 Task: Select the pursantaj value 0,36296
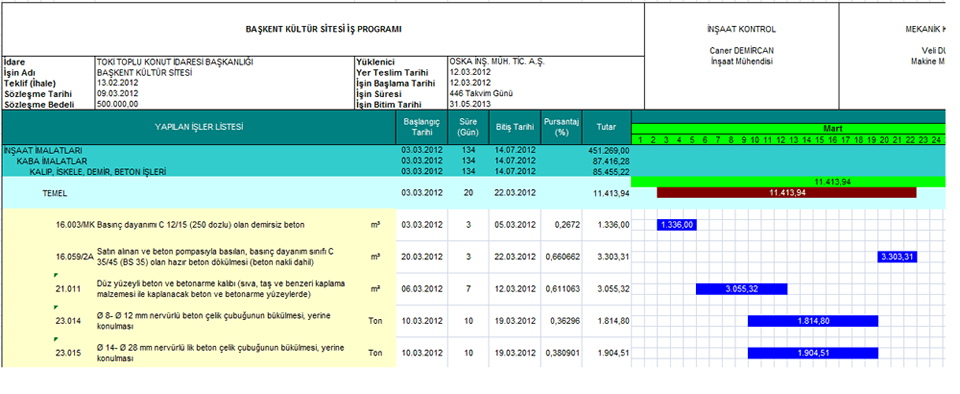tap(564, 321)
